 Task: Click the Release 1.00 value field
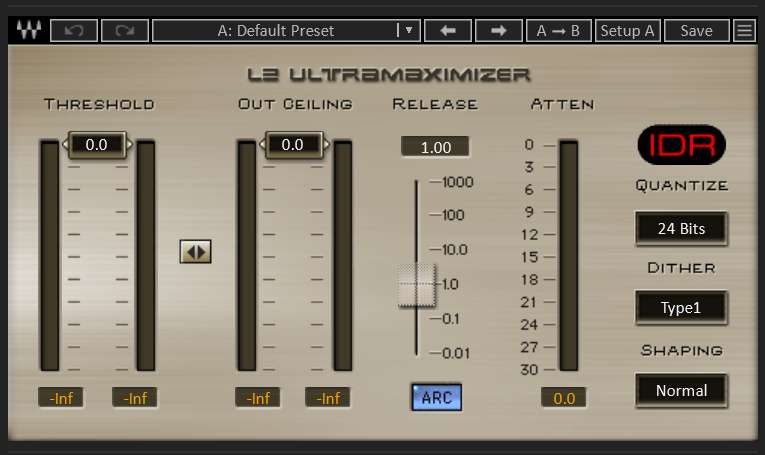coord(435,147)
